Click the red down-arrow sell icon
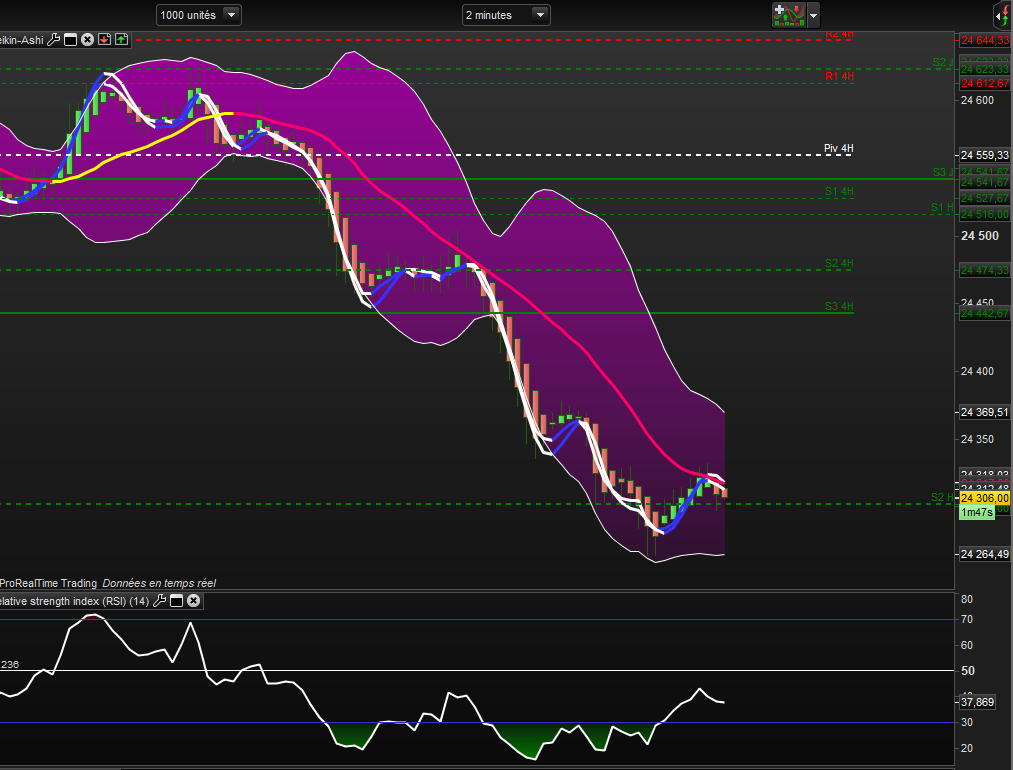 pos(104,40)
